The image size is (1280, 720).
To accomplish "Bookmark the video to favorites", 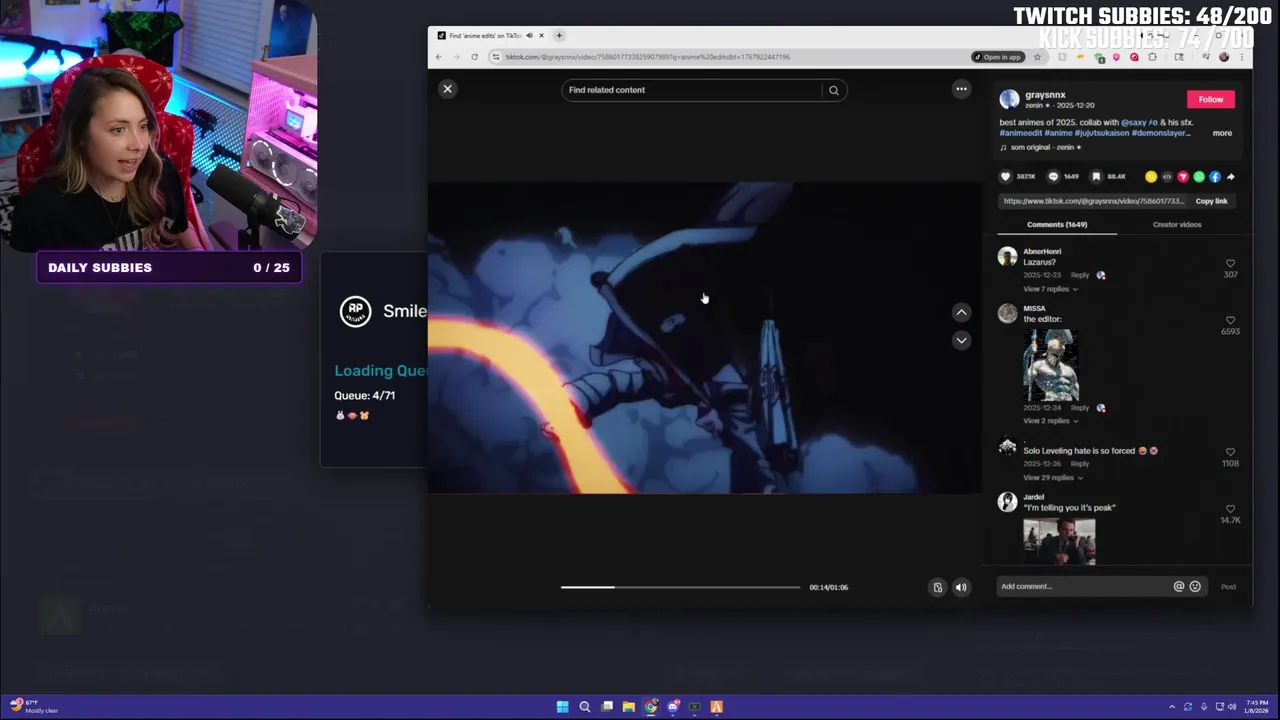I will click(1096, 177).
